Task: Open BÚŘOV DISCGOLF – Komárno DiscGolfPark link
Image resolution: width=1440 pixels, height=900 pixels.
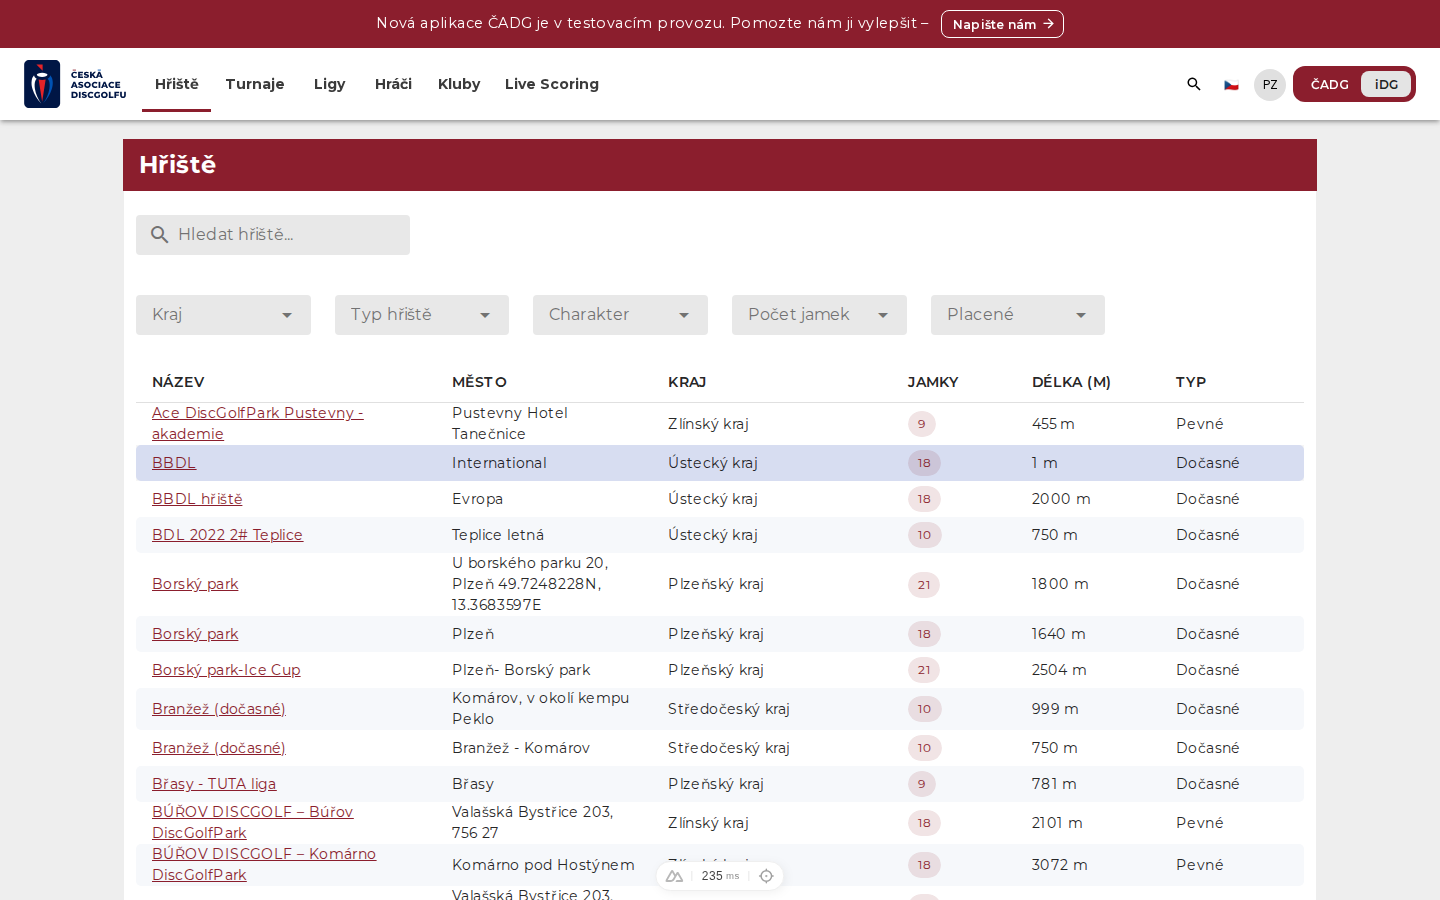Action: (x=264, y=864)
